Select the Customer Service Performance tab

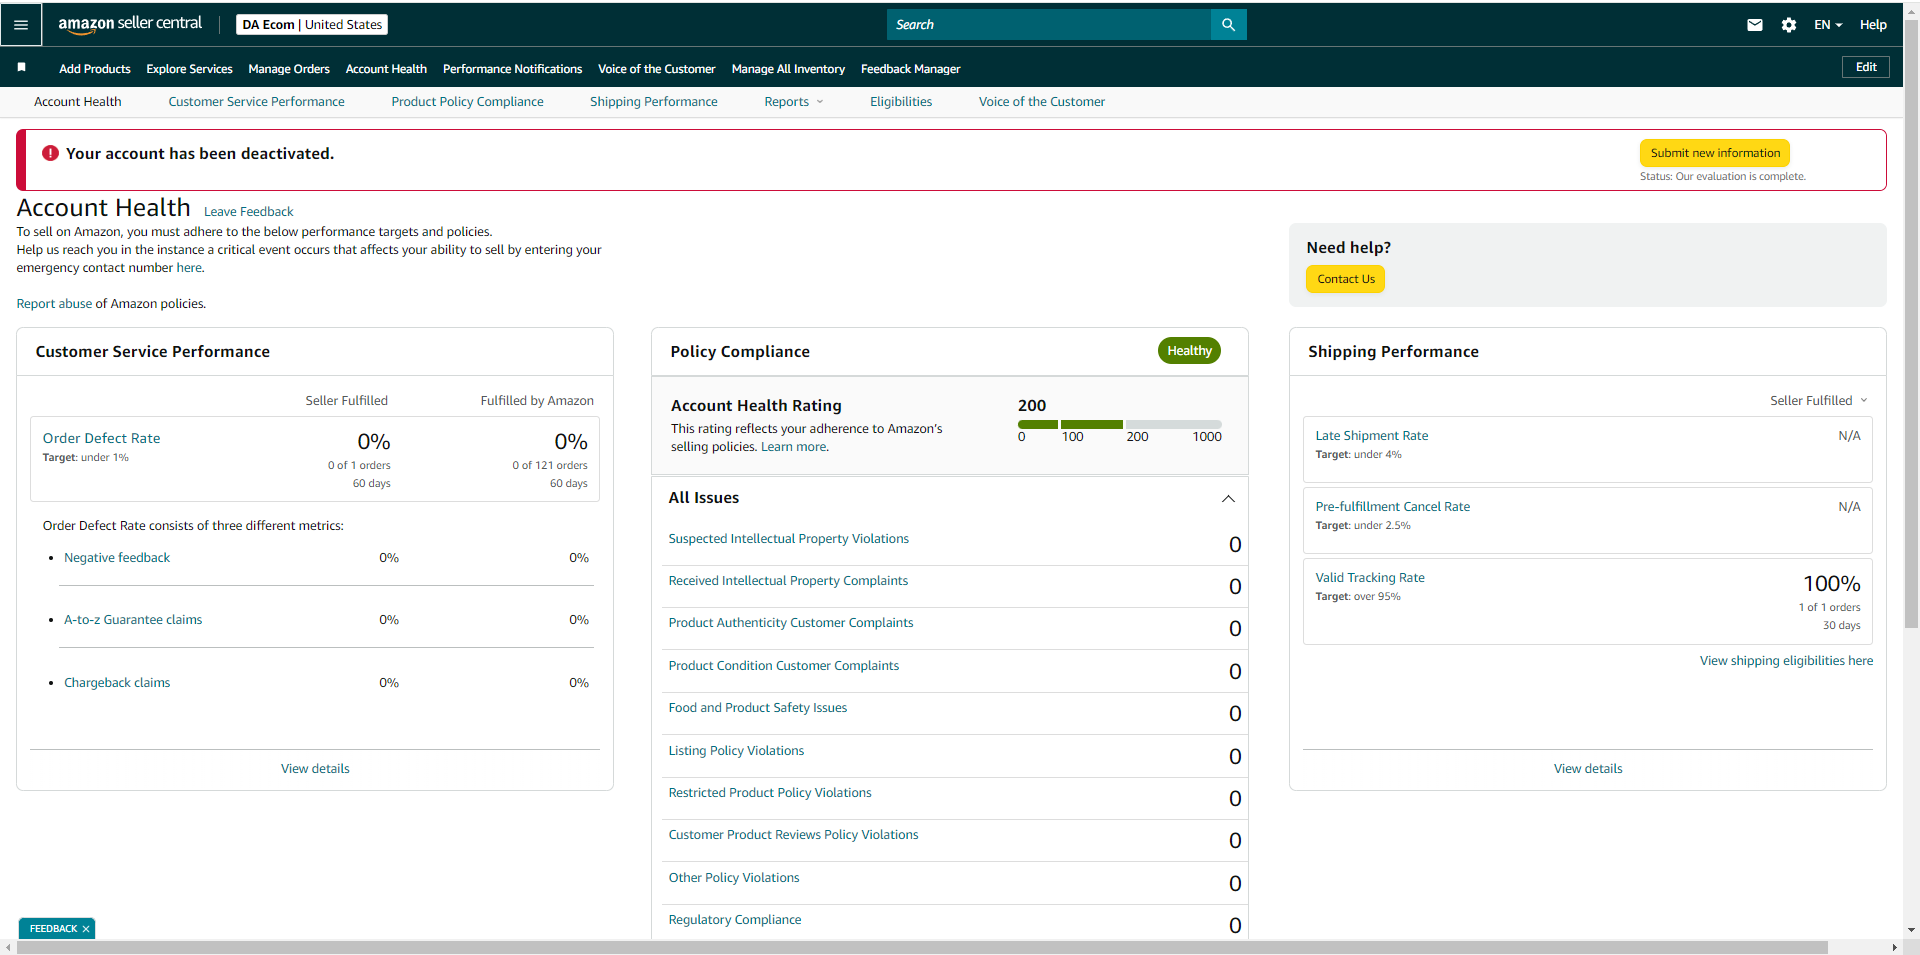[256, 102]
